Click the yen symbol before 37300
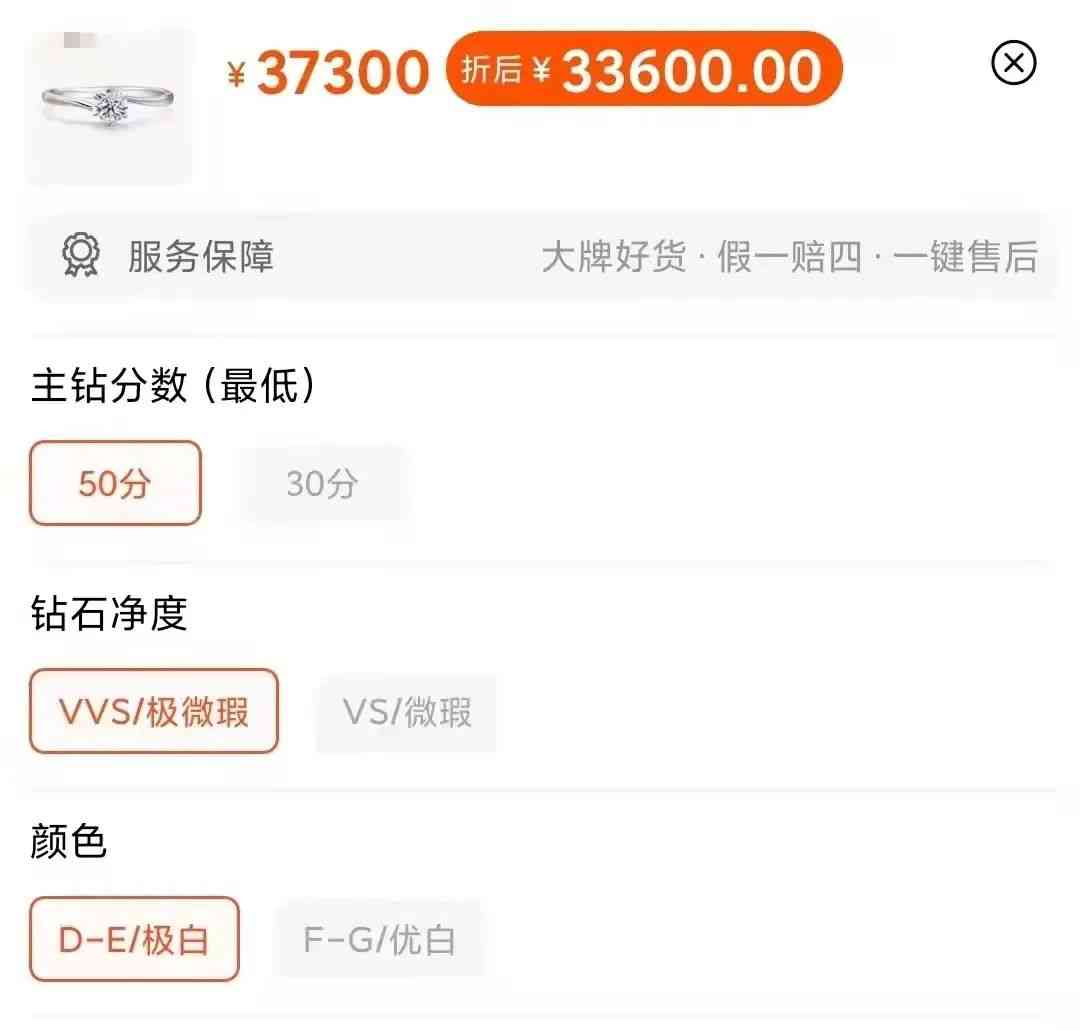This screenshot has height=1030, width=1080. click(x=237, y=75)
